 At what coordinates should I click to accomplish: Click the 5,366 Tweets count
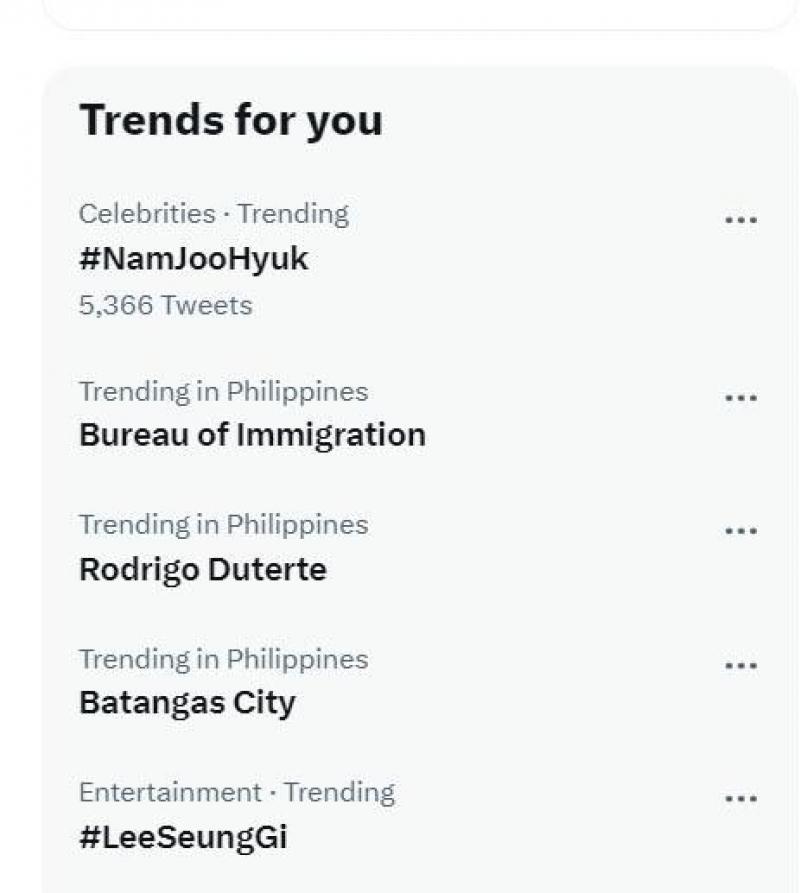pos(165,305)
